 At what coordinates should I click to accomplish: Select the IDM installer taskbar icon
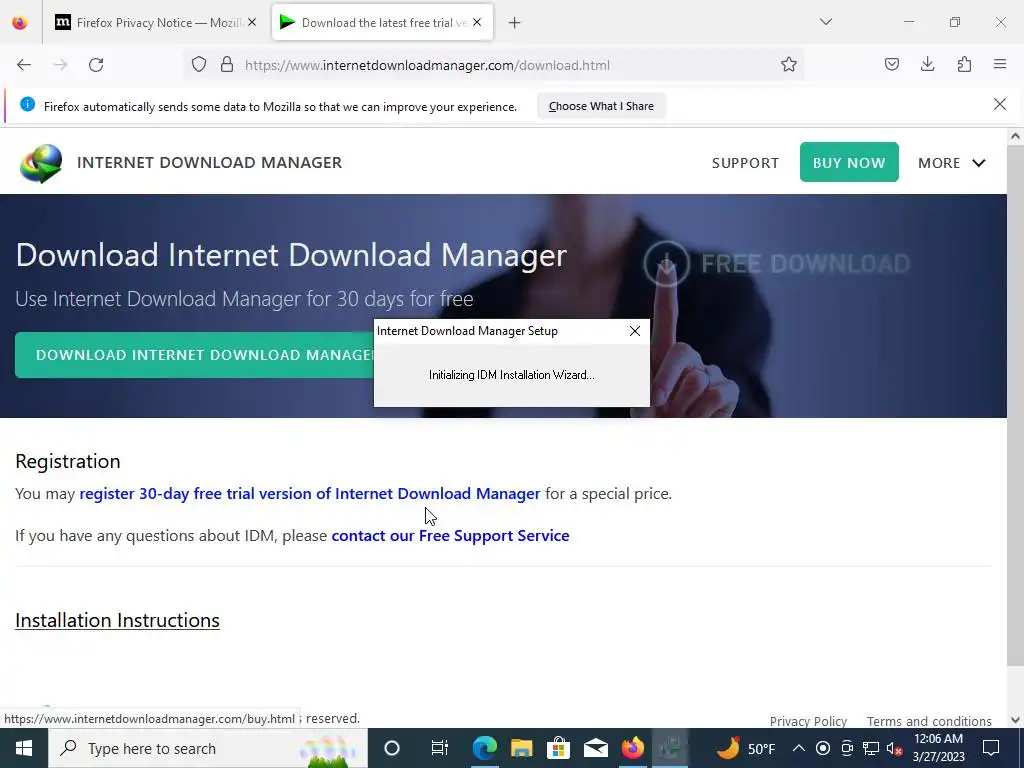(669, 748)
